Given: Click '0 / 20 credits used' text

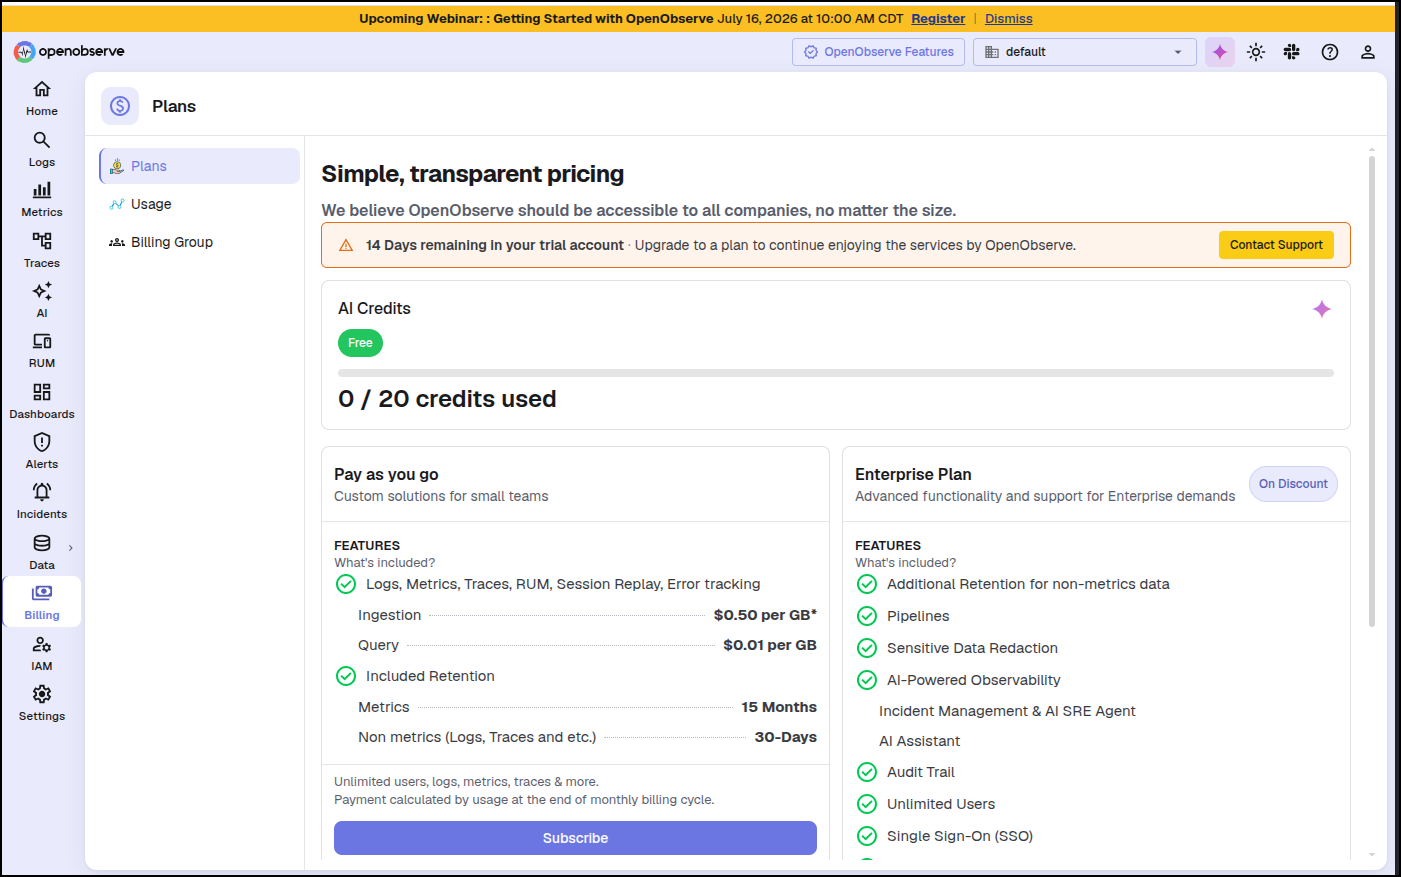Looking at the screenshot, I should click(447, 399).
